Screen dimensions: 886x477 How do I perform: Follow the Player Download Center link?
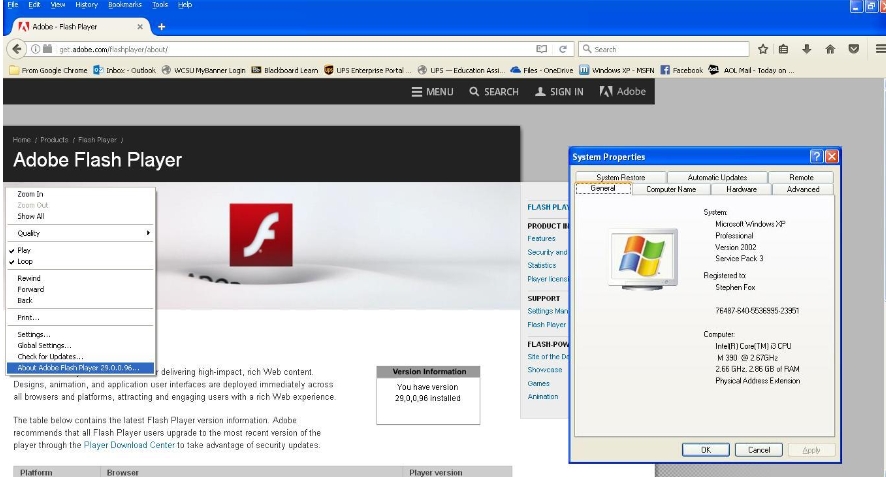[129, 445]
